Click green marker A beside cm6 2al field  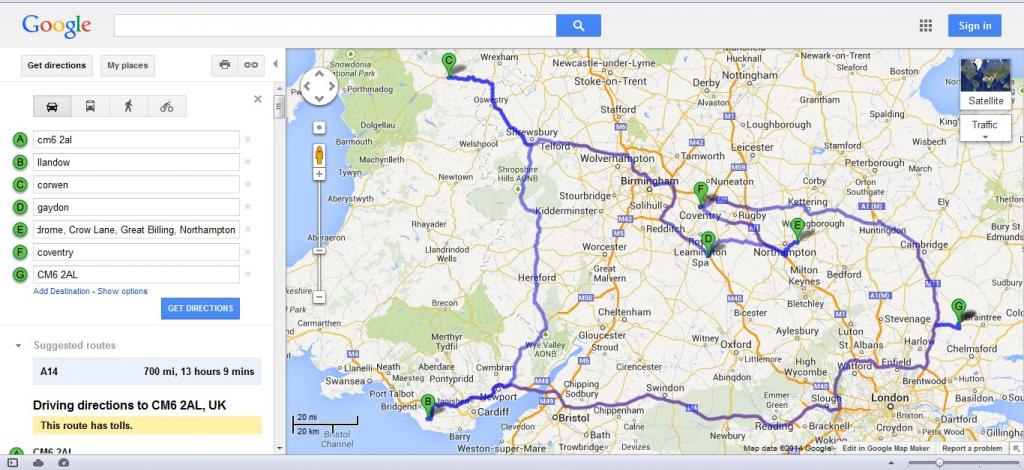coord(20,139)
